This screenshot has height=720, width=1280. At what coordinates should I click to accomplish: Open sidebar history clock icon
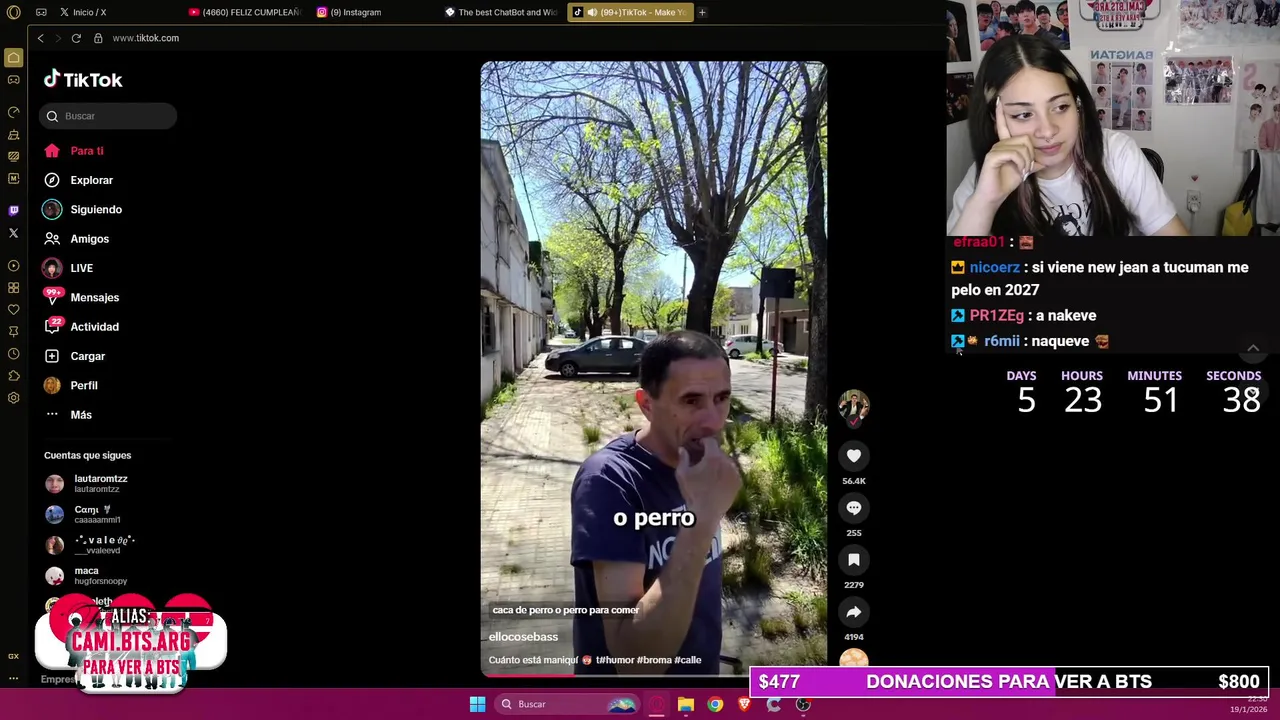coord(13,354)
